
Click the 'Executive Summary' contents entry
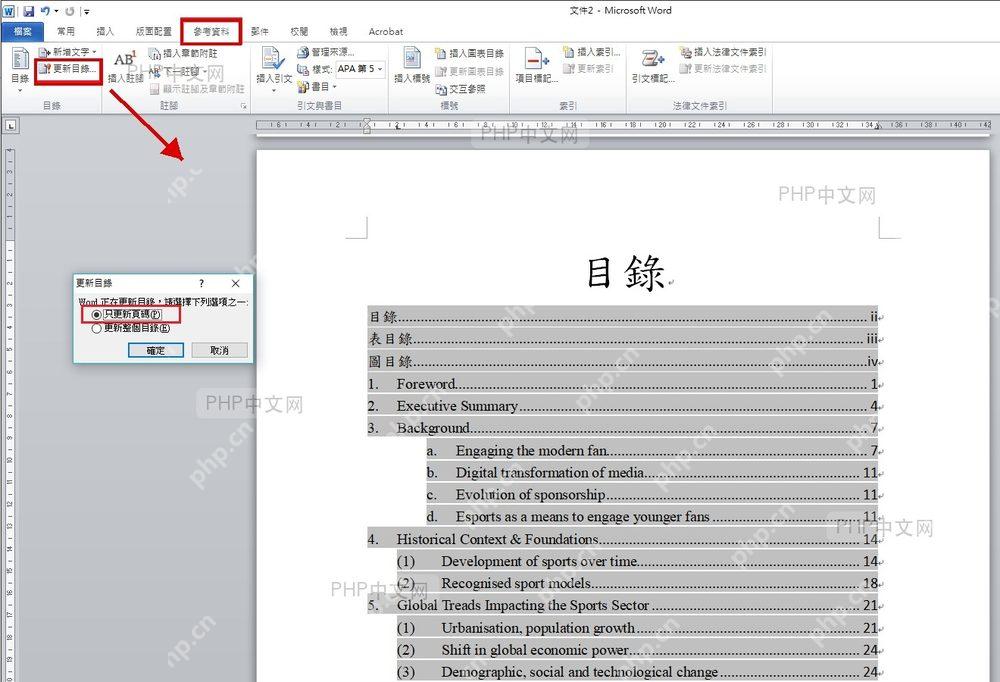622,406
